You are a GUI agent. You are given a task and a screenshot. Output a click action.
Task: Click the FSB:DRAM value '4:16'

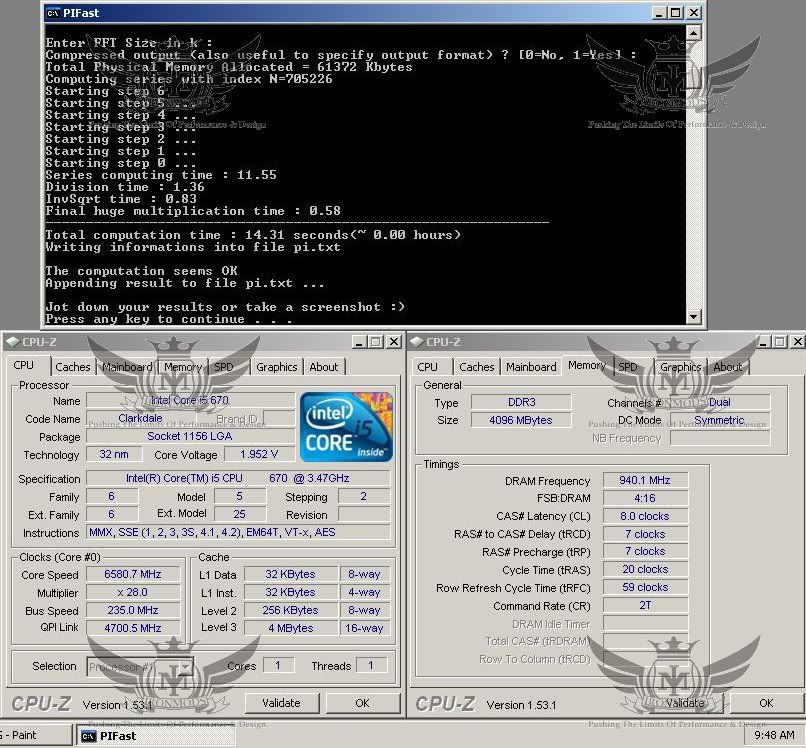tap(645, 498)
